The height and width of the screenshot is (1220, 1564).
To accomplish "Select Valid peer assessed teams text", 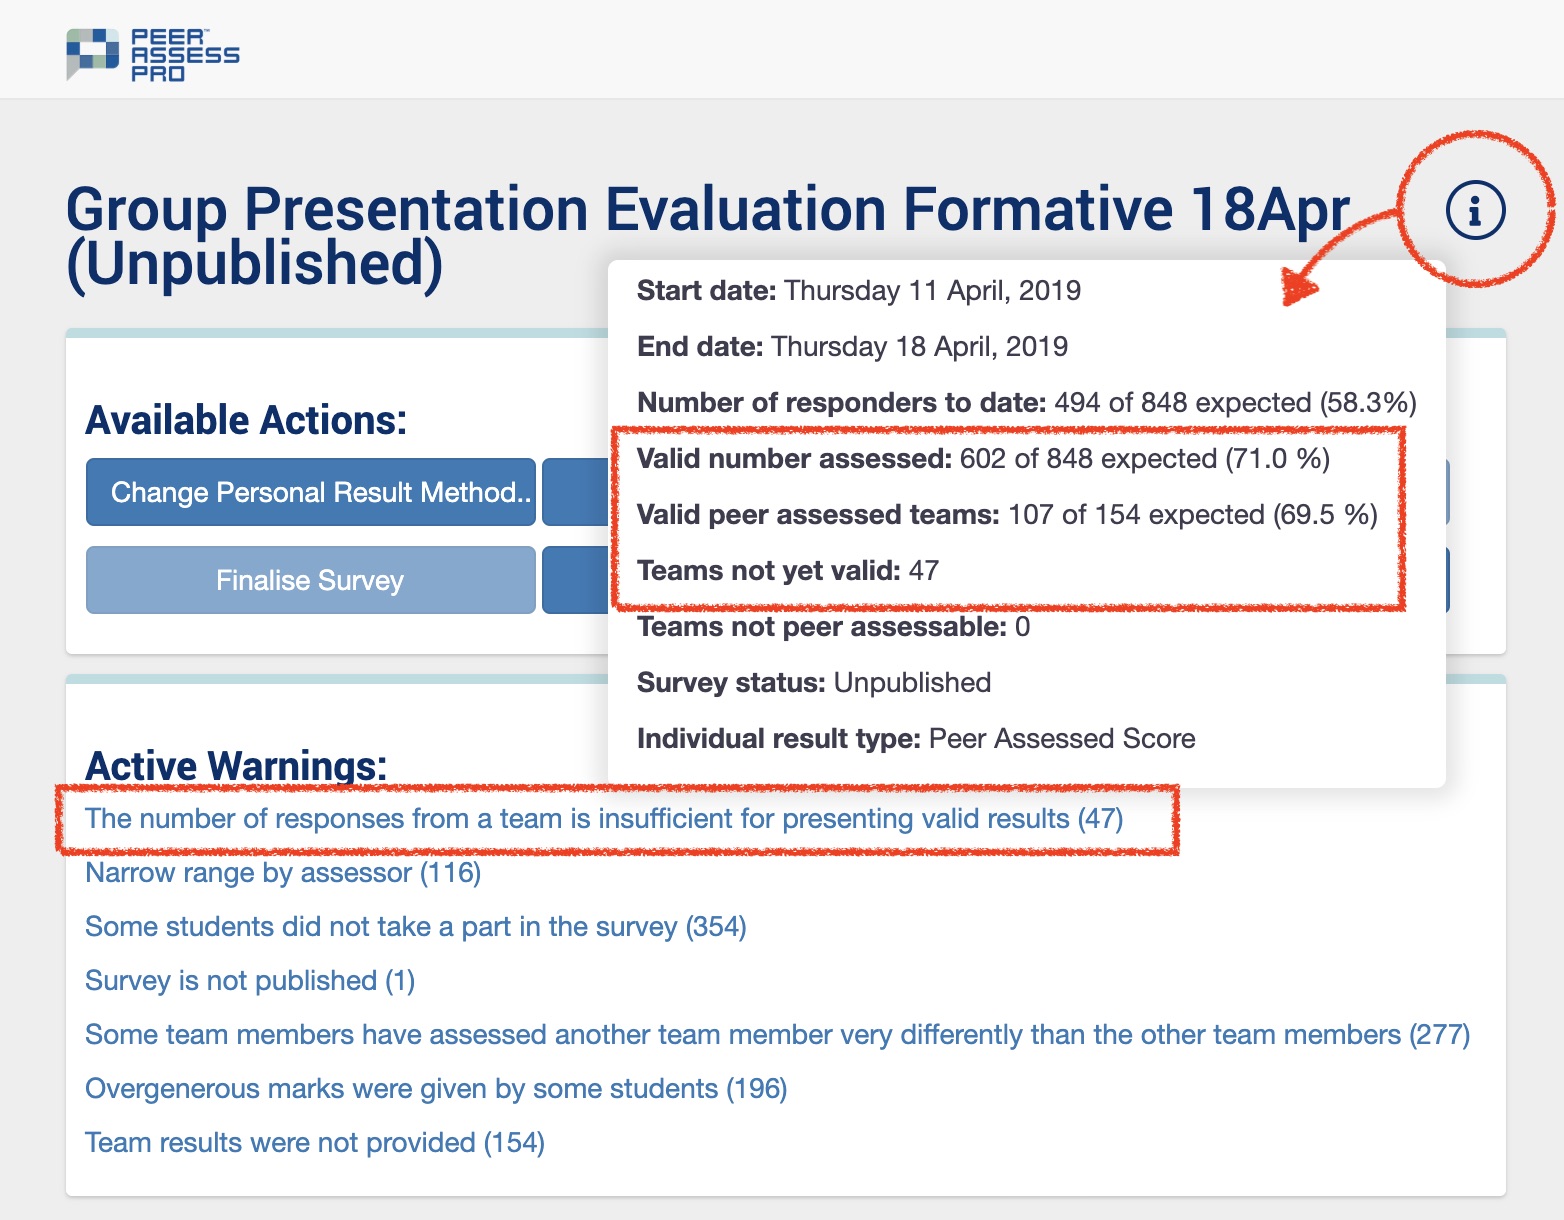I will pos(1007,515).
